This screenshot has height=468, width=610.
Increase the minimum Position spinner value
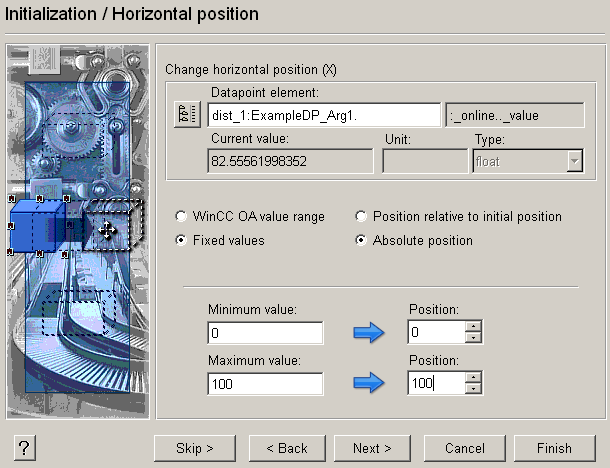[474, 327]
